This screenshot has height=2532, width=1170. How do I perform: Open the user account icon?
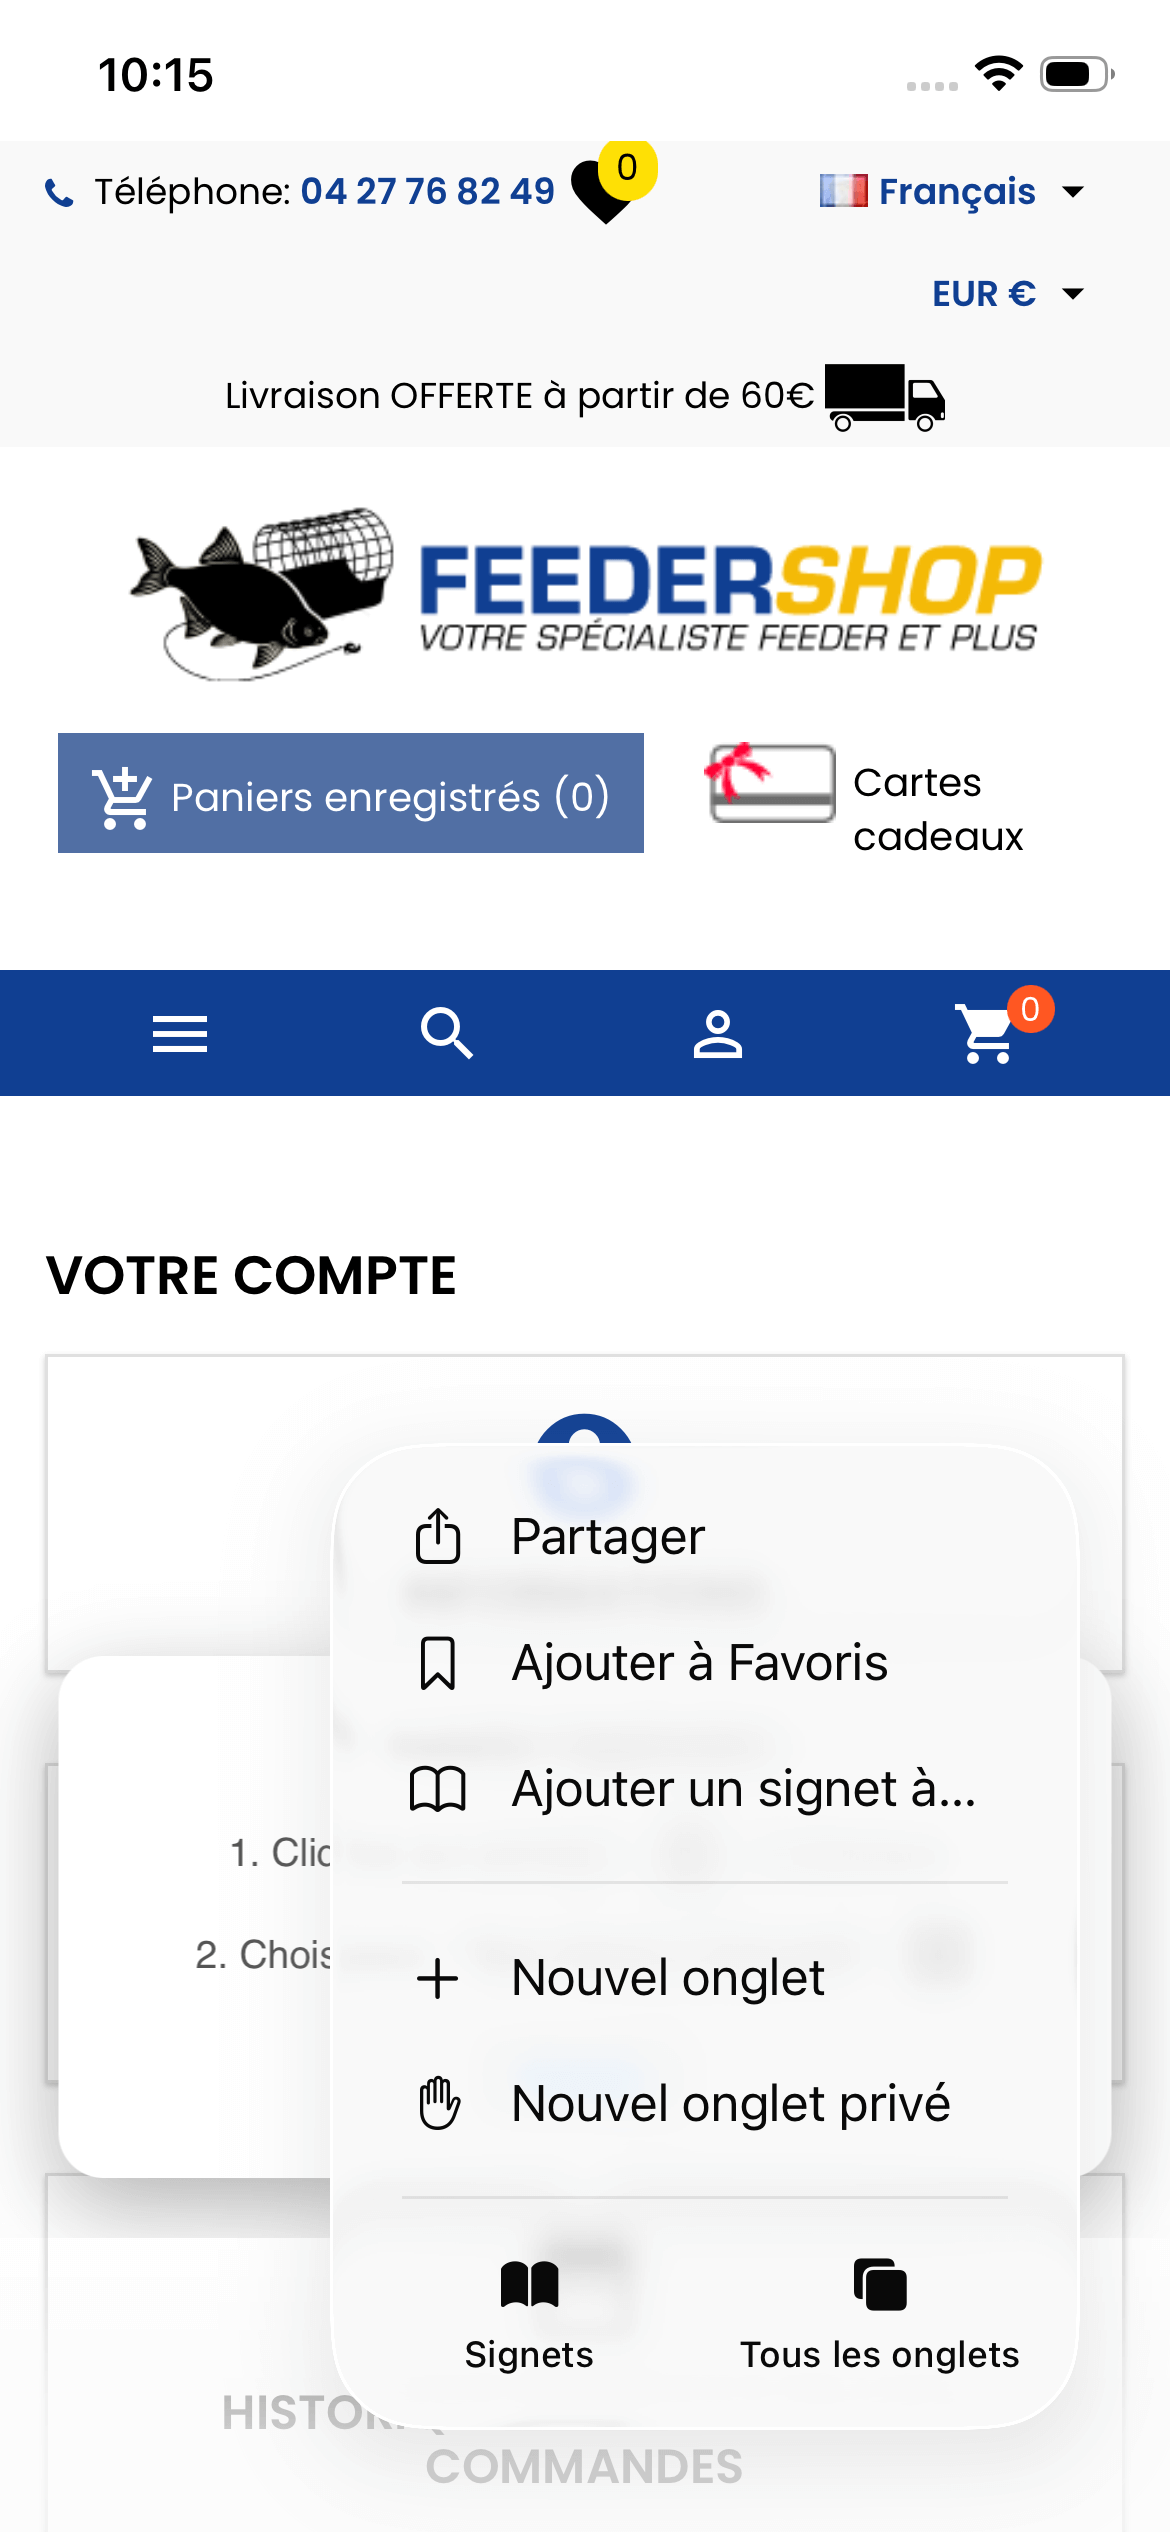[718, 1034]
